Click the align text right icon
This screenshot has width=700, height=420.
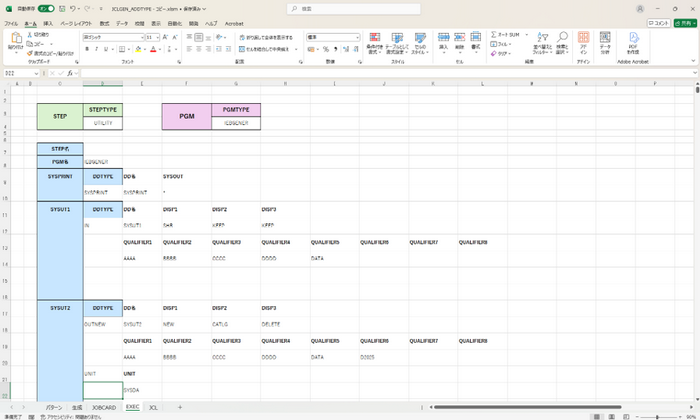pos(208,49)
